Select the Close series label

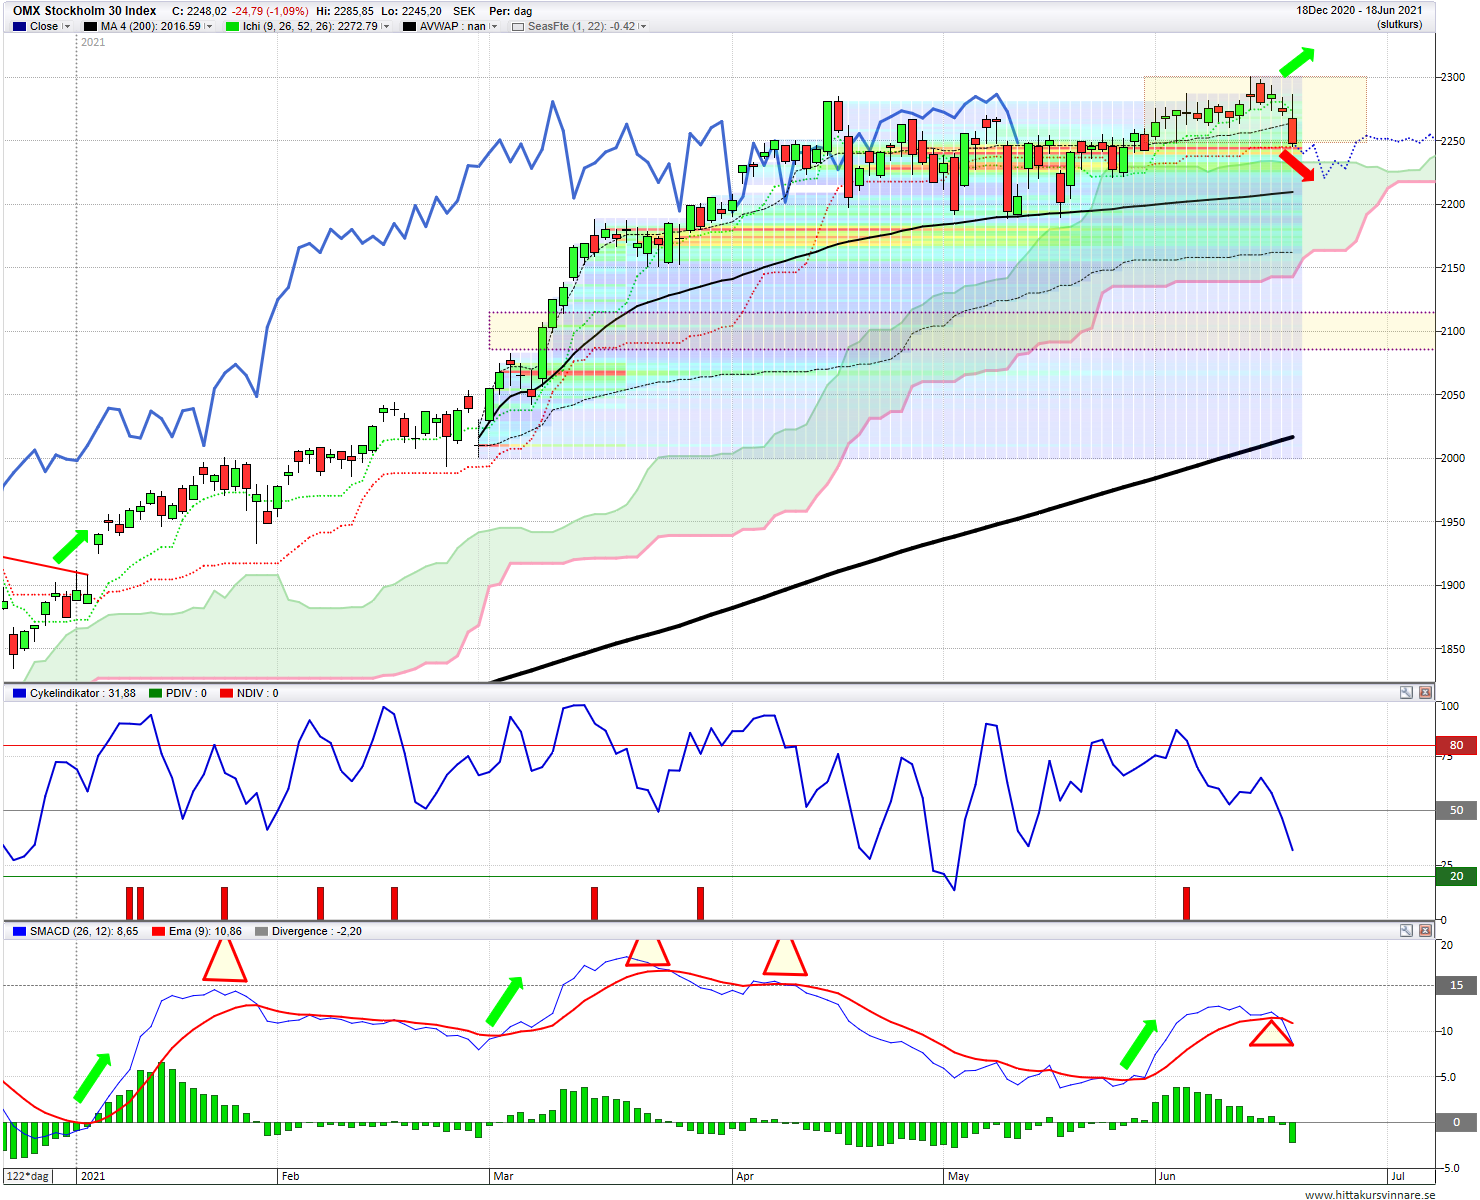tap(44, 27)
